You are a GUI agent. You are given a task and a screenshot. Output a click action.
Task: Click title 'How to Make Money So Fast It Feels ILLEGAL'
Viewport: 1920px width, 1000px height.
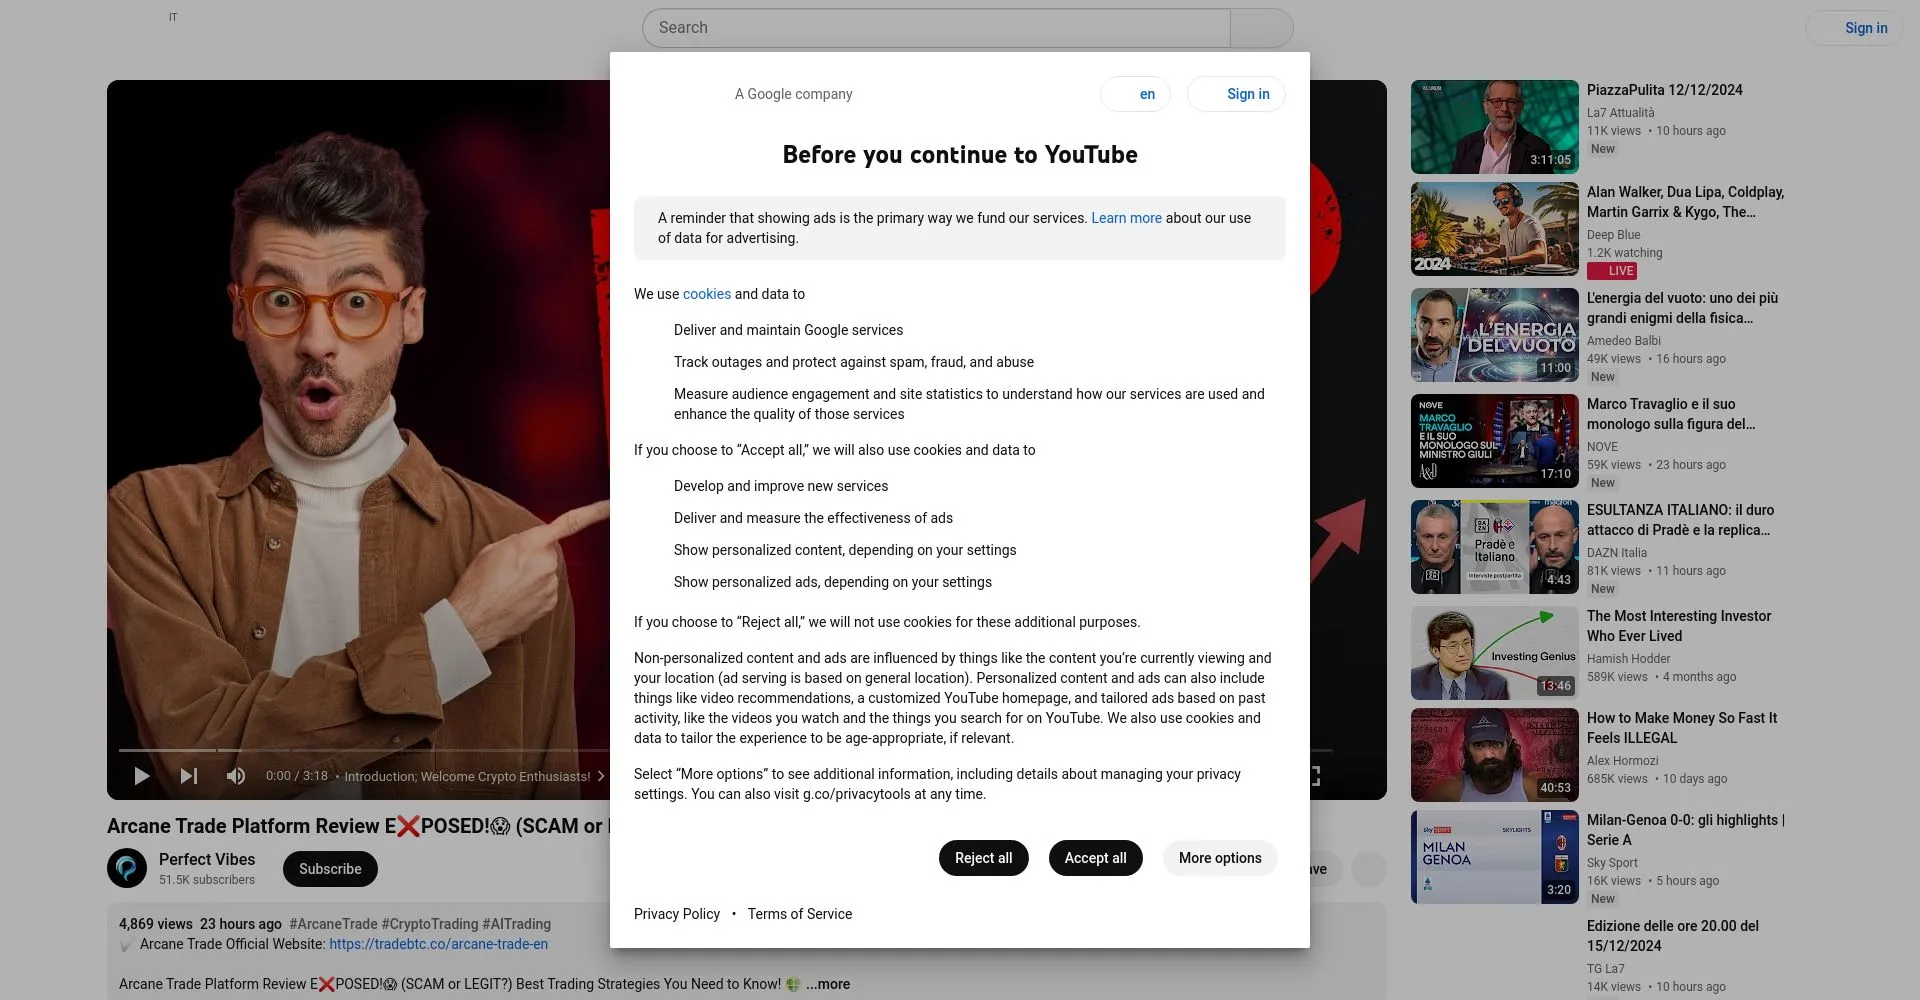point(1682,728)
